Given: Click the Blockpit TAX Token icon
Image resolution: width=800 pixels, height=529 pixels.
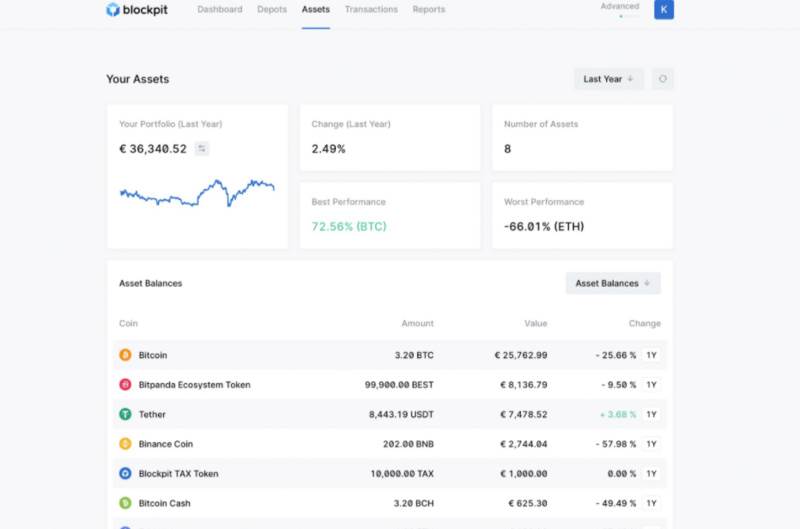Looking at the screenshot, I should (x=125, y=473).
